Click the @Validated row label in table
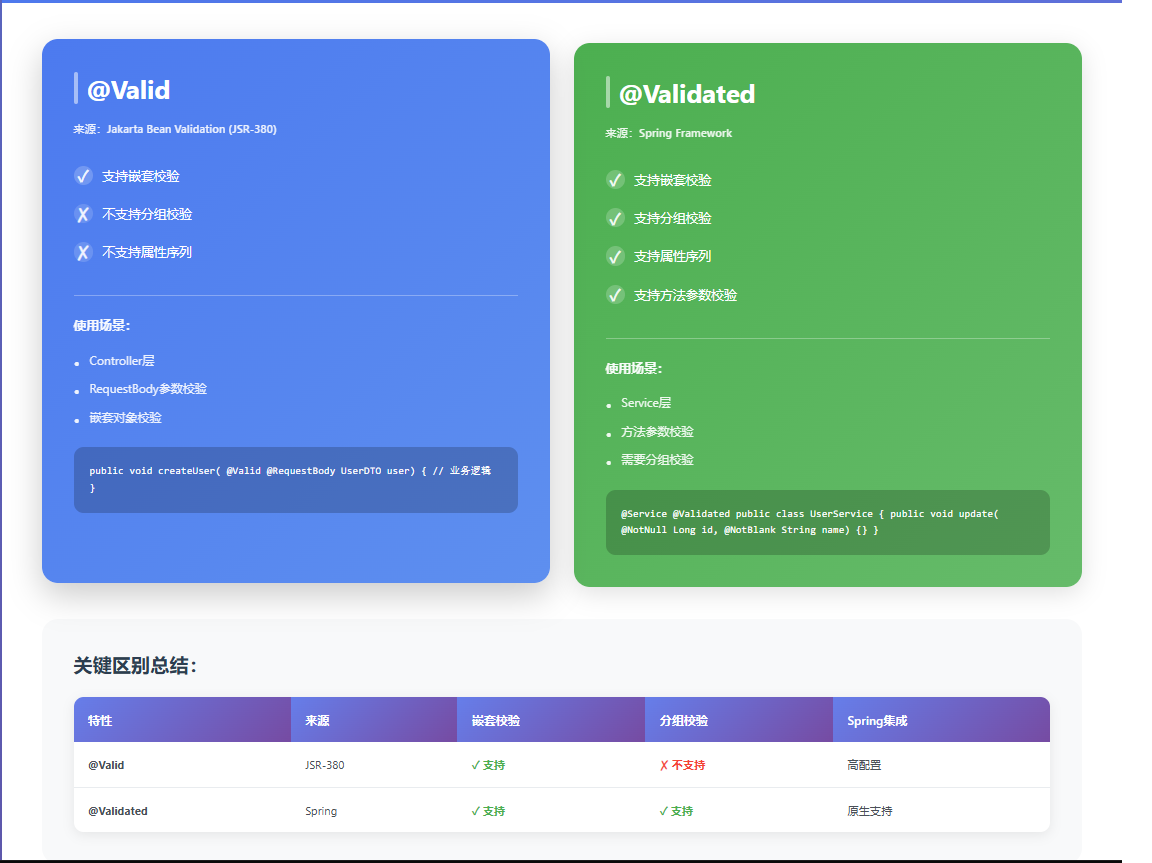 point(118,811)
